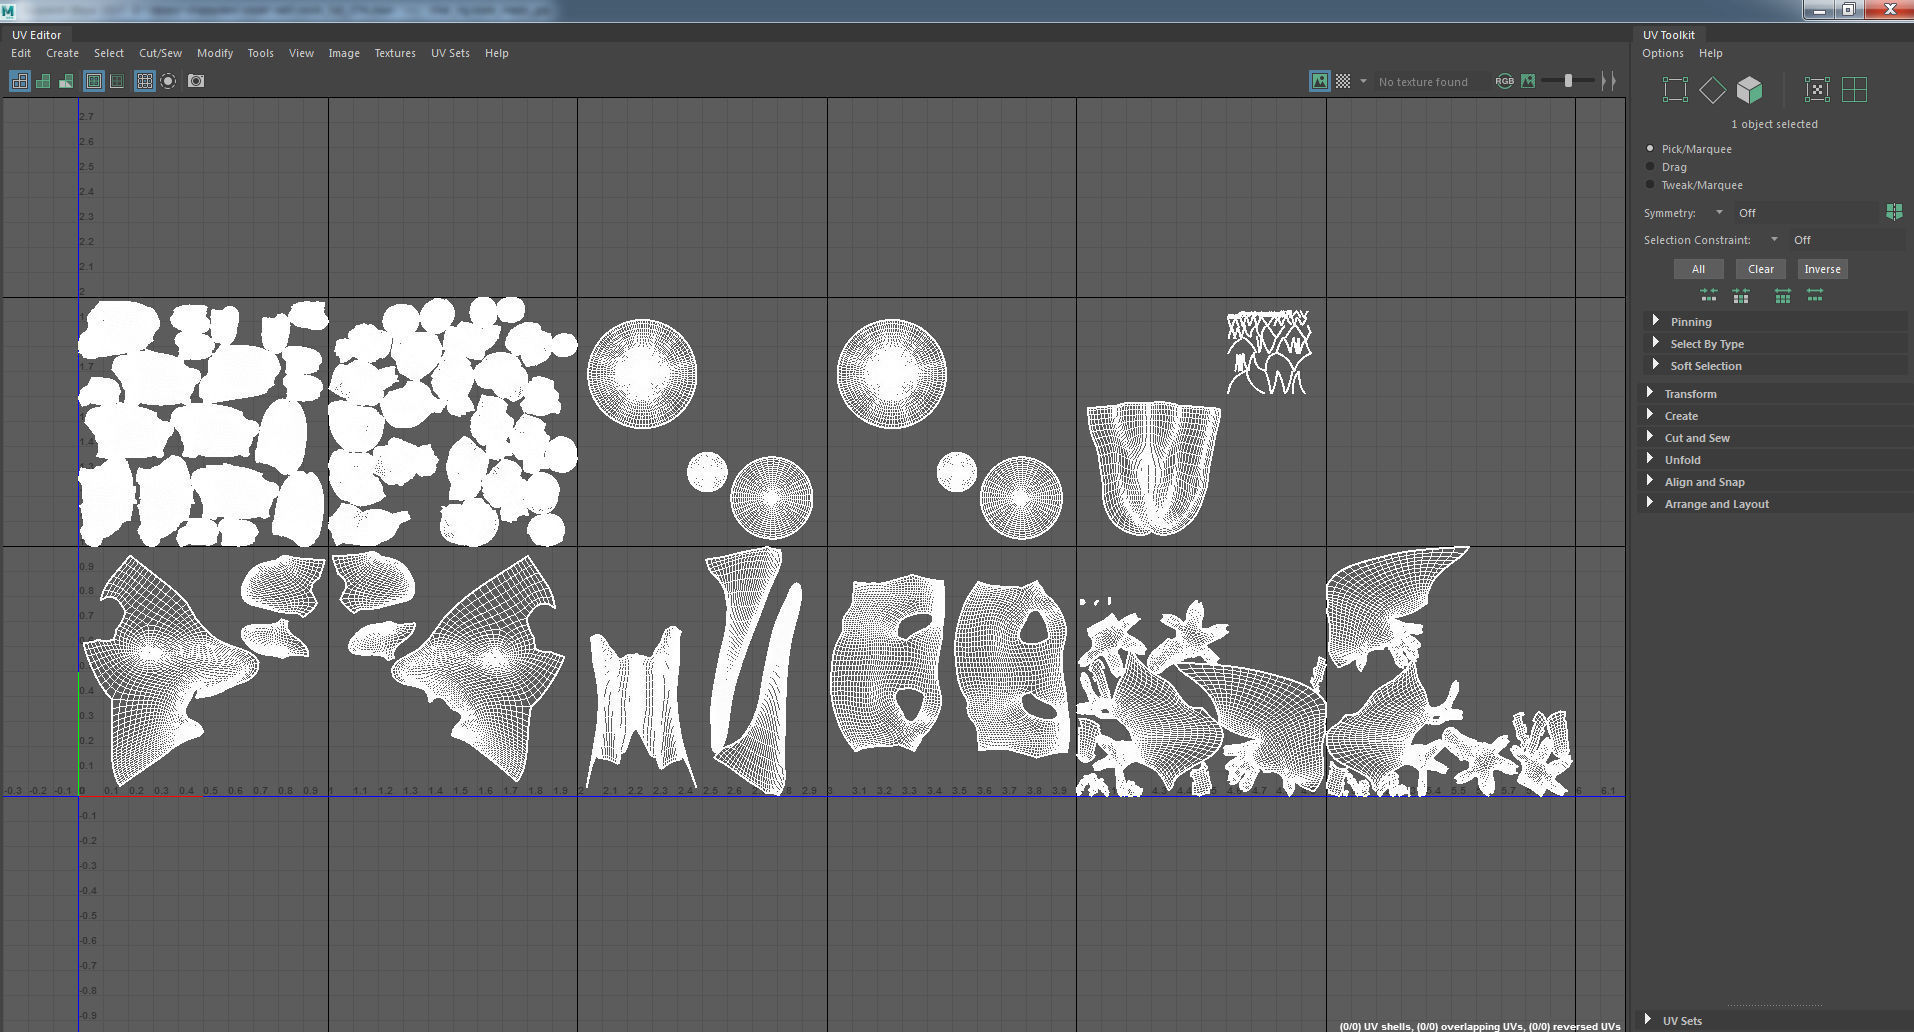Take a UV snapshot with camera icon
Viewport: 1914px width, 1032px height.
click(196, 81)
